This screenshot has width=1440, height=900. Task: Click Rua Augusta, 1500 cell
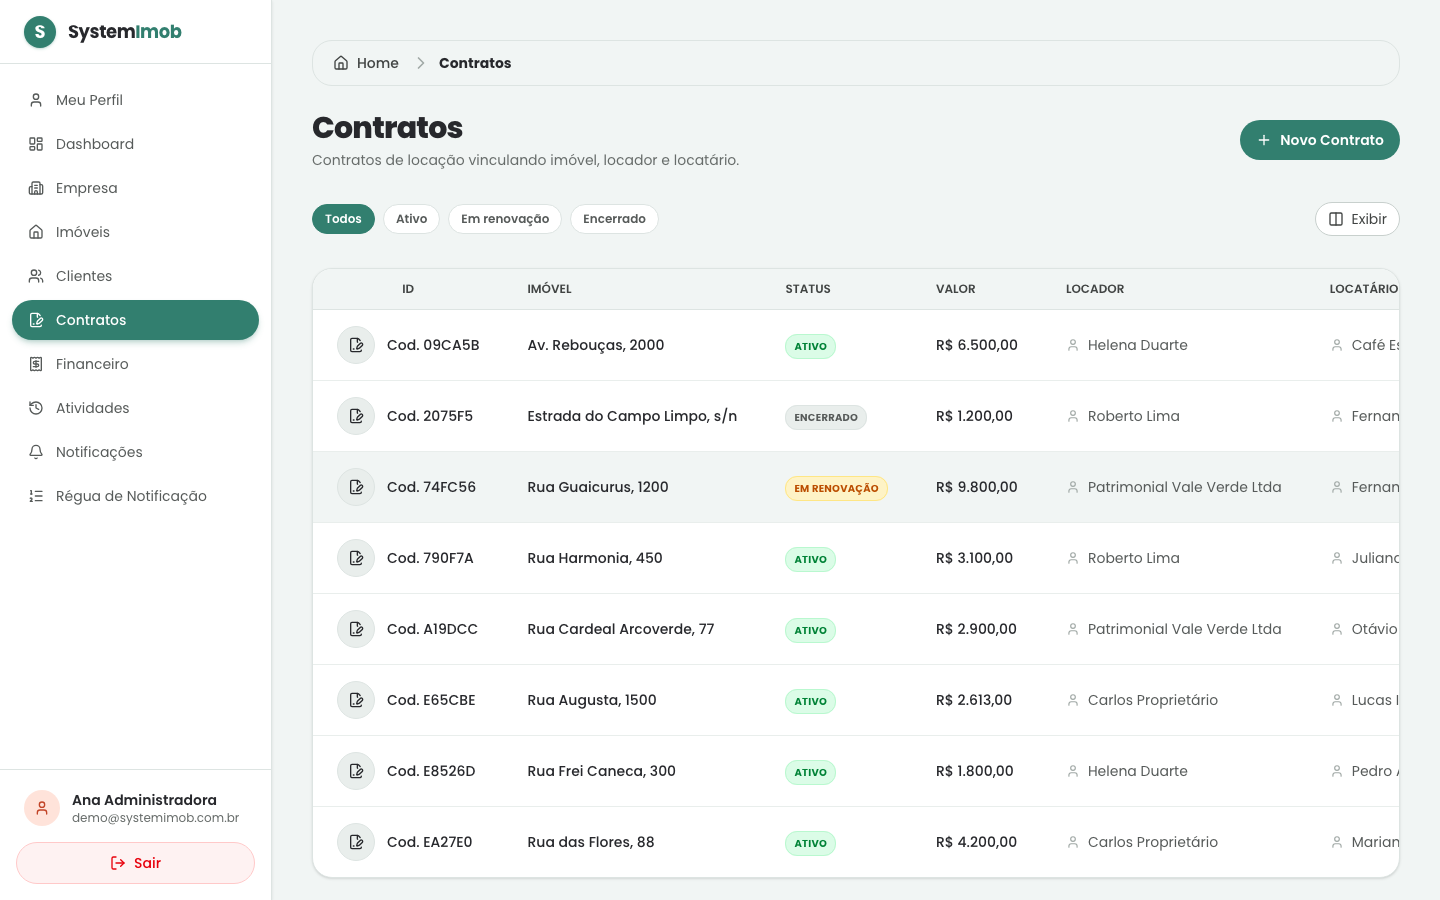pyautogui.click(x=592, y=700)
